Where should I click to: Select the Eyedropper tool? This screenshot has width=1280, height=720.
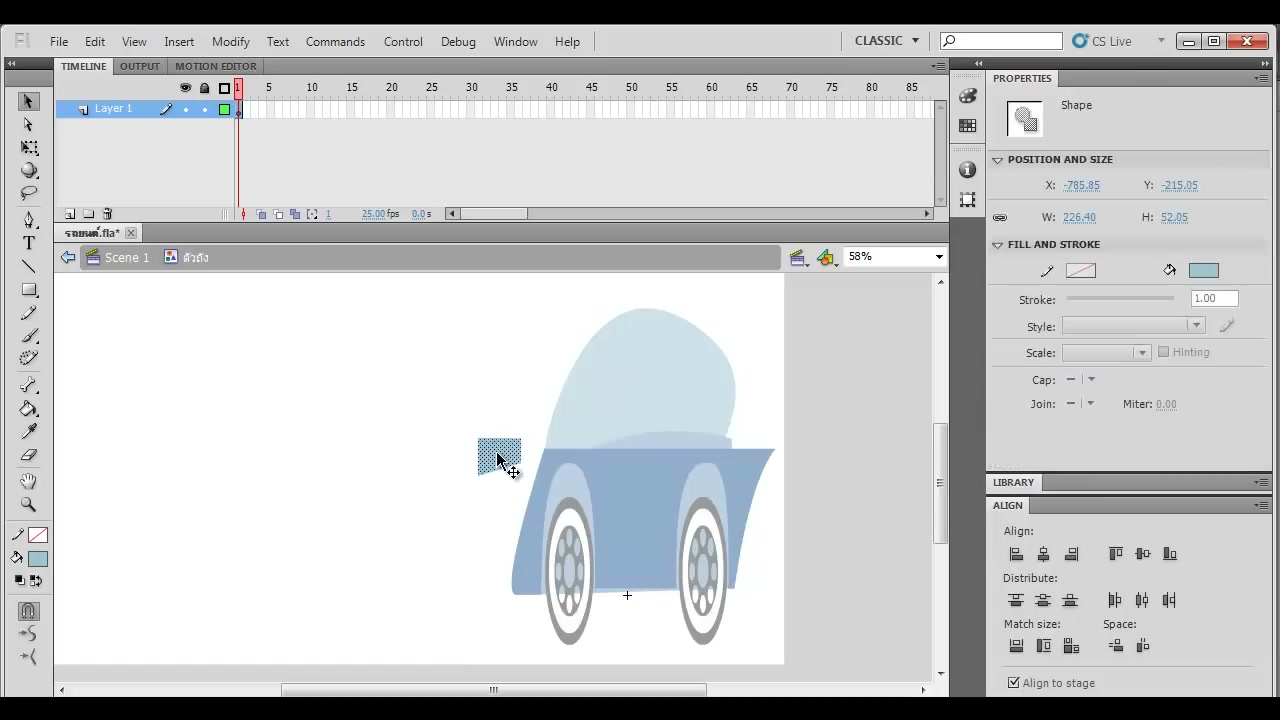(x=29, y=432)
